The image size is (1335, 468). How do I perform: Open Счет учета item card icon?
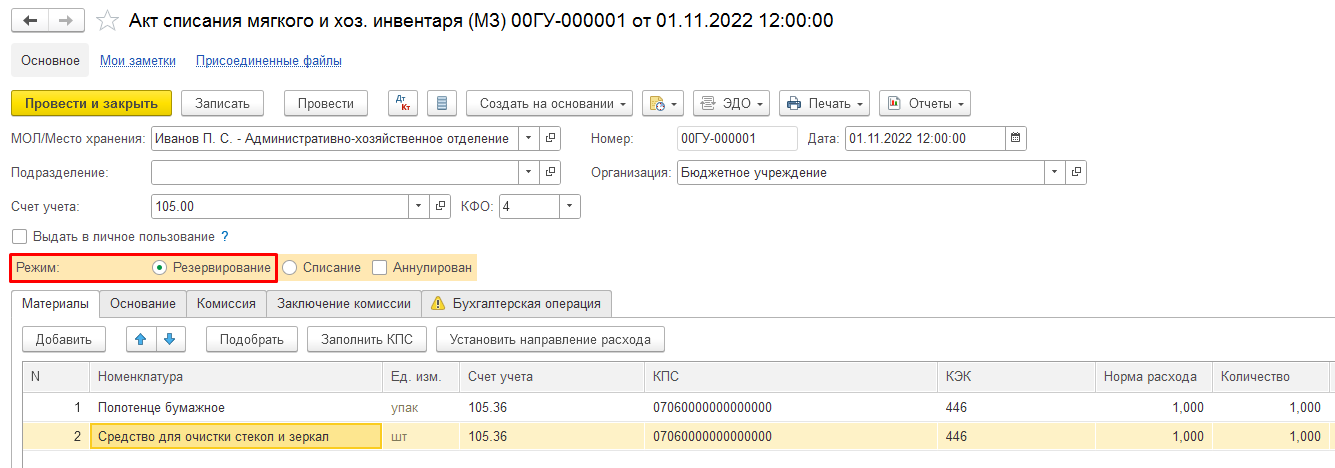441,206
